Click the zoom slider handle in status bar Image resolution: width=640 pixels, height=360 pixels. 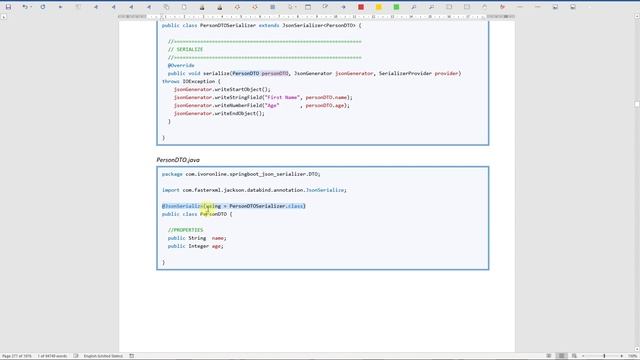[604, 356]
